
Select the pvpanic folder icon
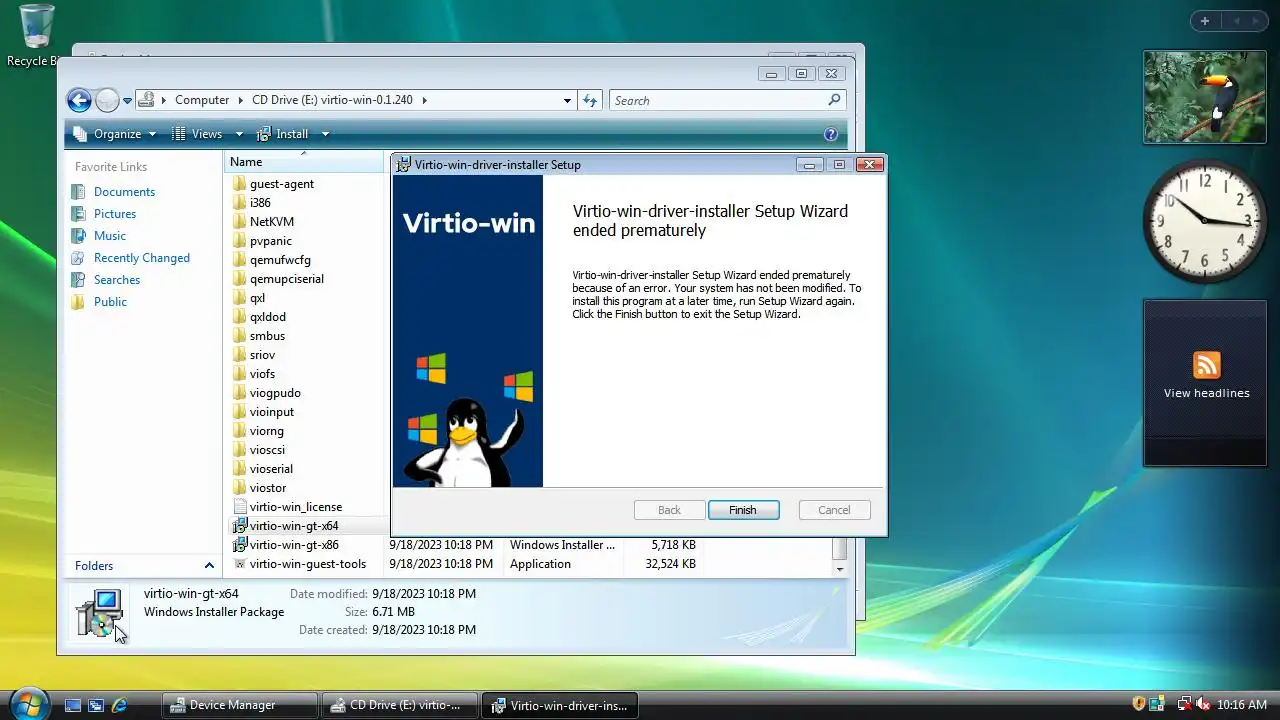239,241
